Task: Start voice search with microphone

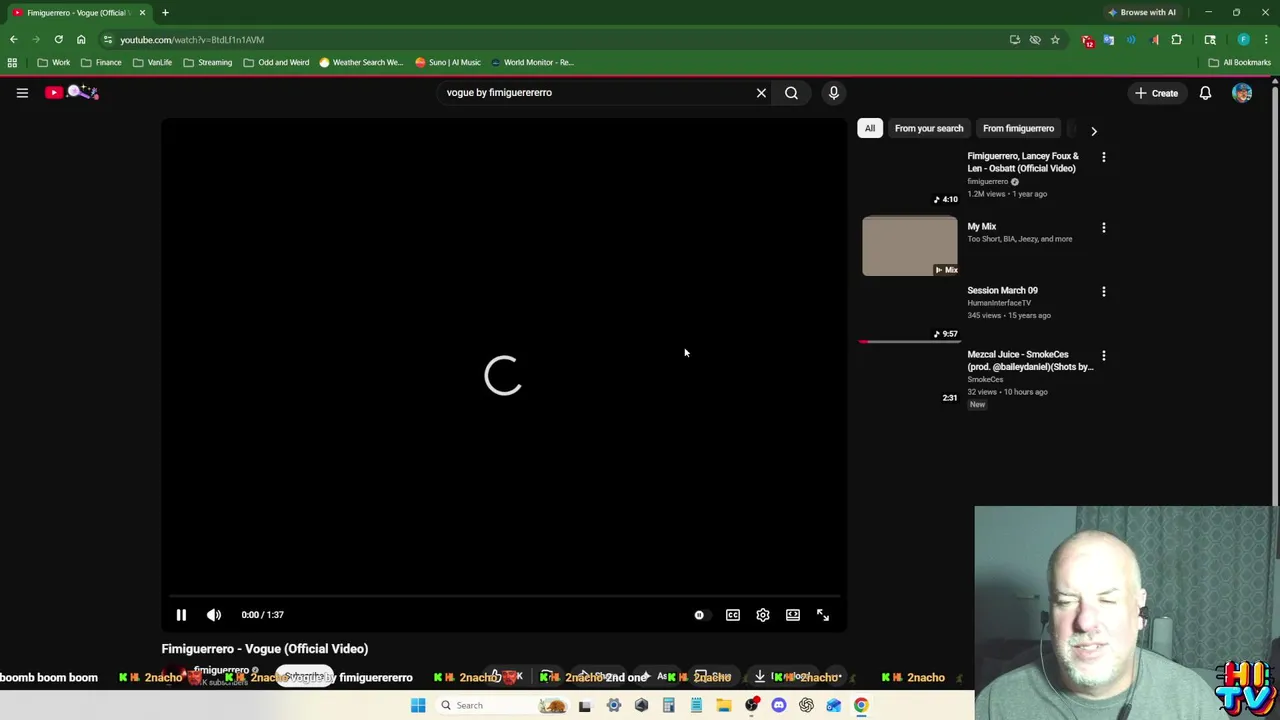Action: [x=834, y=93]
